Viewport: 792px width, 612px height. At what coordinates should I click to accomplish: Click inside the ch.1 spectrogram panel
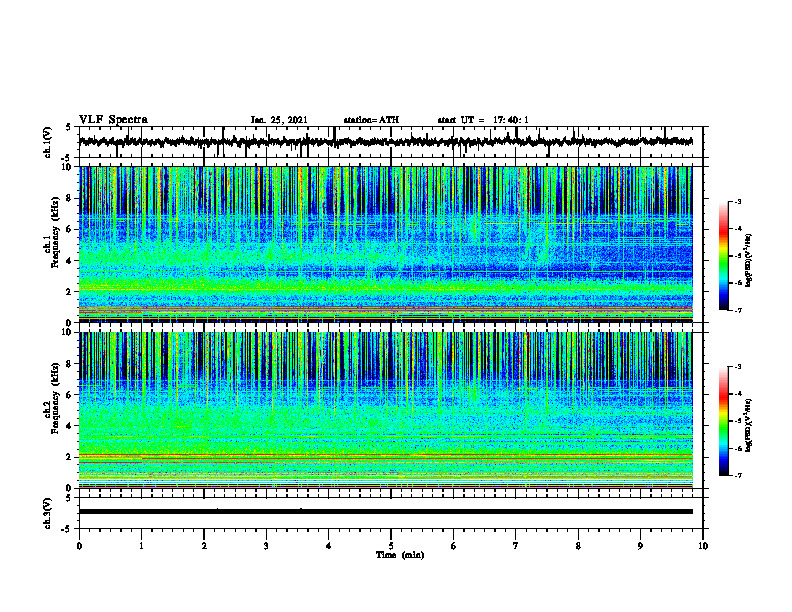click(x=385, y=244)
